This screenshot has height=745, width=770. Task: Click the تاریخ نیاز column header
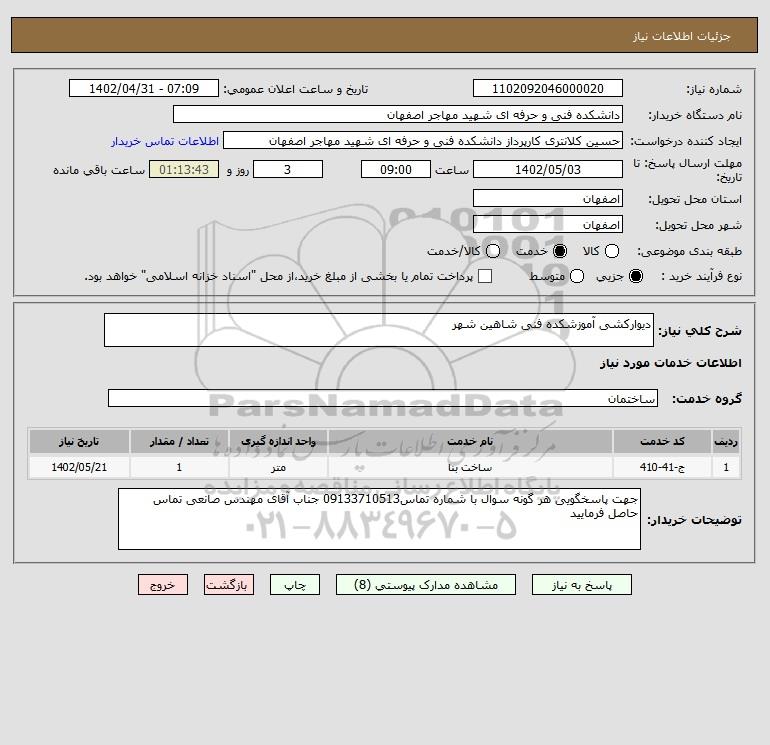click(x=79, y=441)
